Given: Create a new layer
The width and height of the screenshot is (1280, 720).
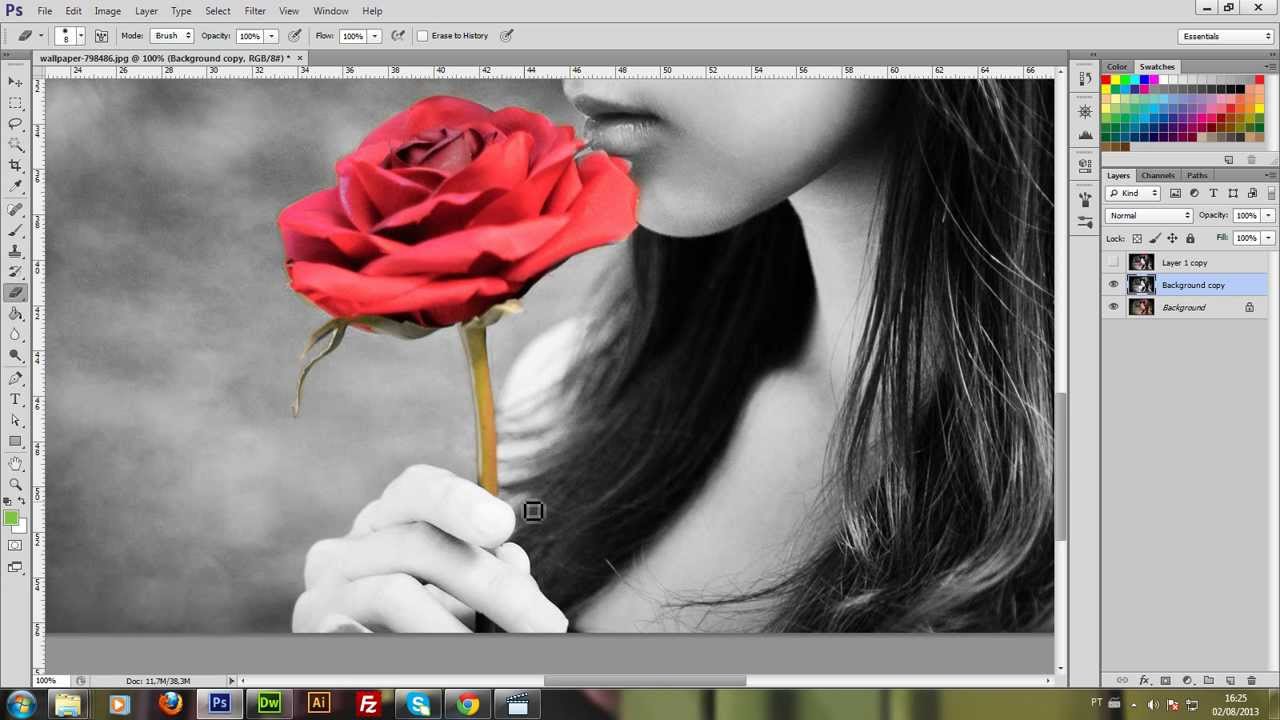Looking at the screenshot, I should point(1230,681).
